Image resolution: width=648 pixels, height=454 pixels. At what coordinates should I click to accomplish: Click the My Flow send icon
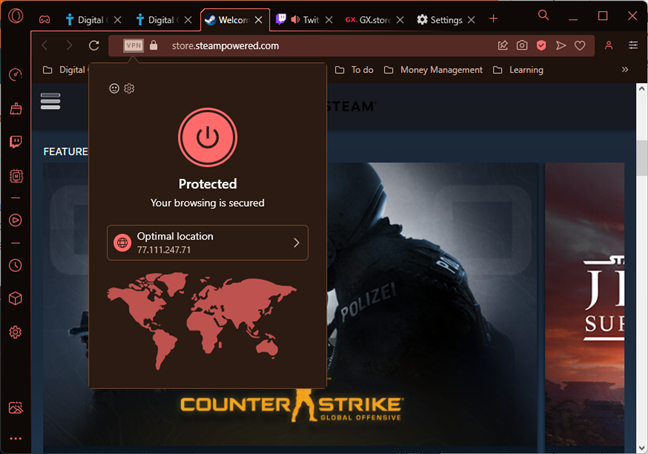[560, 45]
